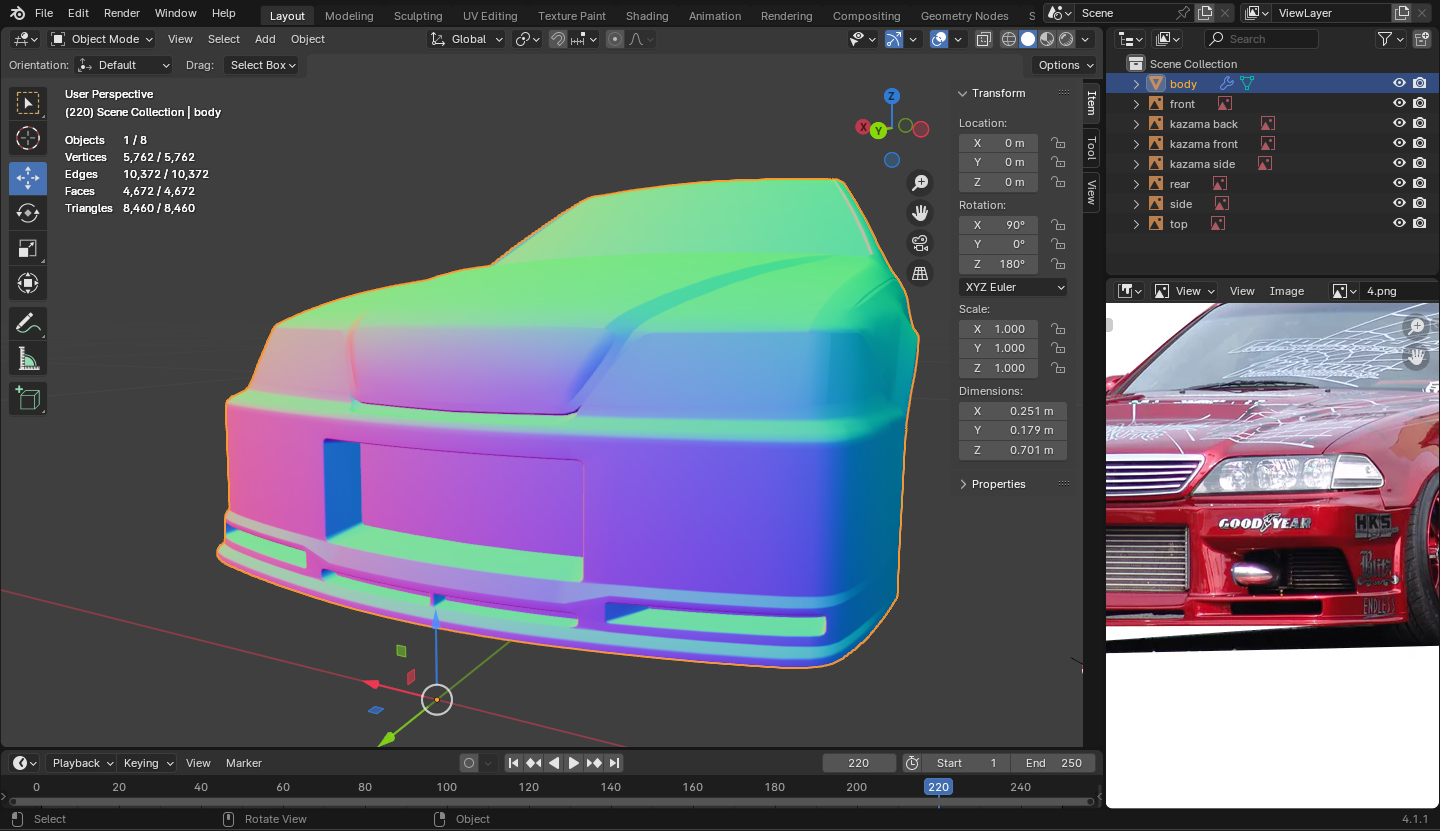Click the Dimensions Z value field
The width and height of the screenshot is (1440, 831).
(1013, 450)
